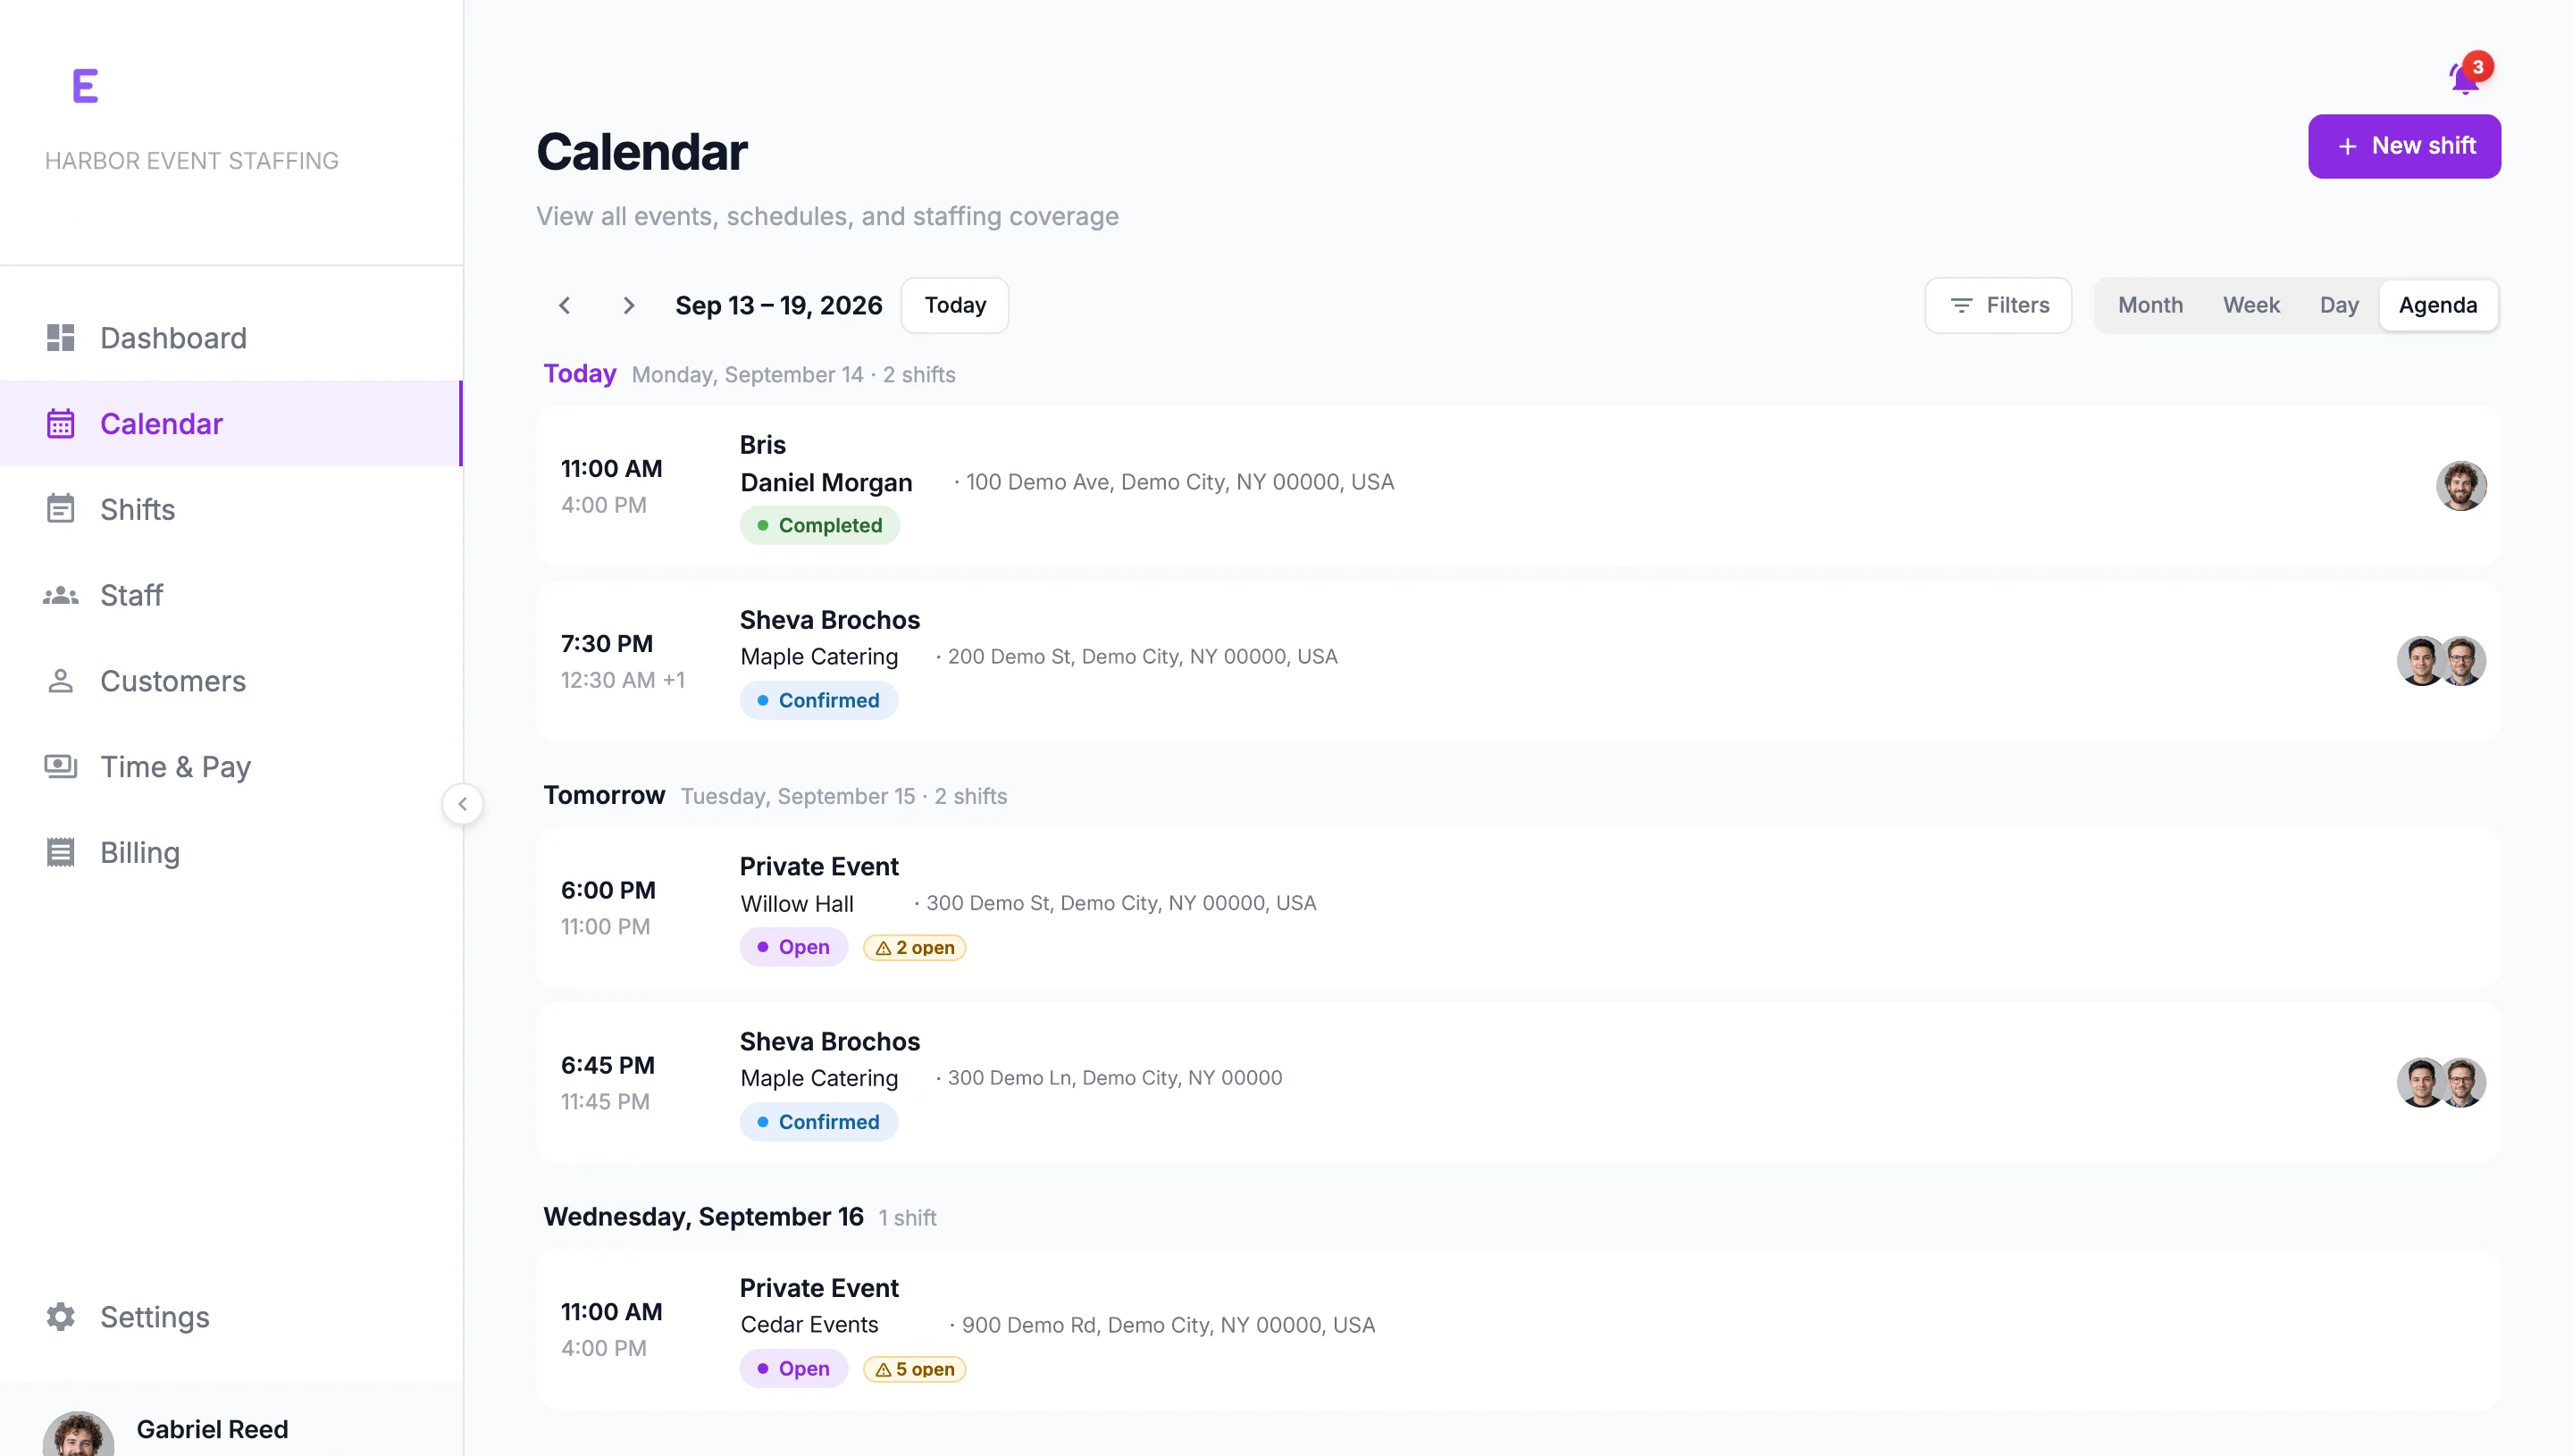Go to the previous week
The width and height of the screenshot is (2573, 1456).
pyautogui.click(x=564, y=305)
